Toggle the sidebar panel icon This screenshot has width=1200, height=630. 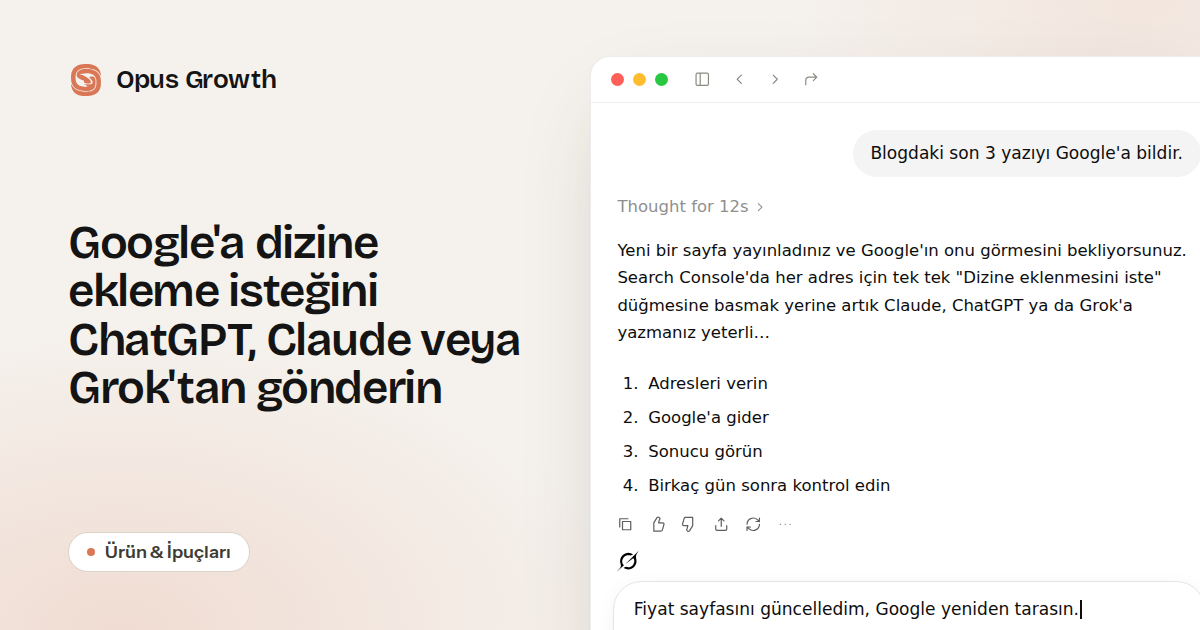tap(702, 79)
